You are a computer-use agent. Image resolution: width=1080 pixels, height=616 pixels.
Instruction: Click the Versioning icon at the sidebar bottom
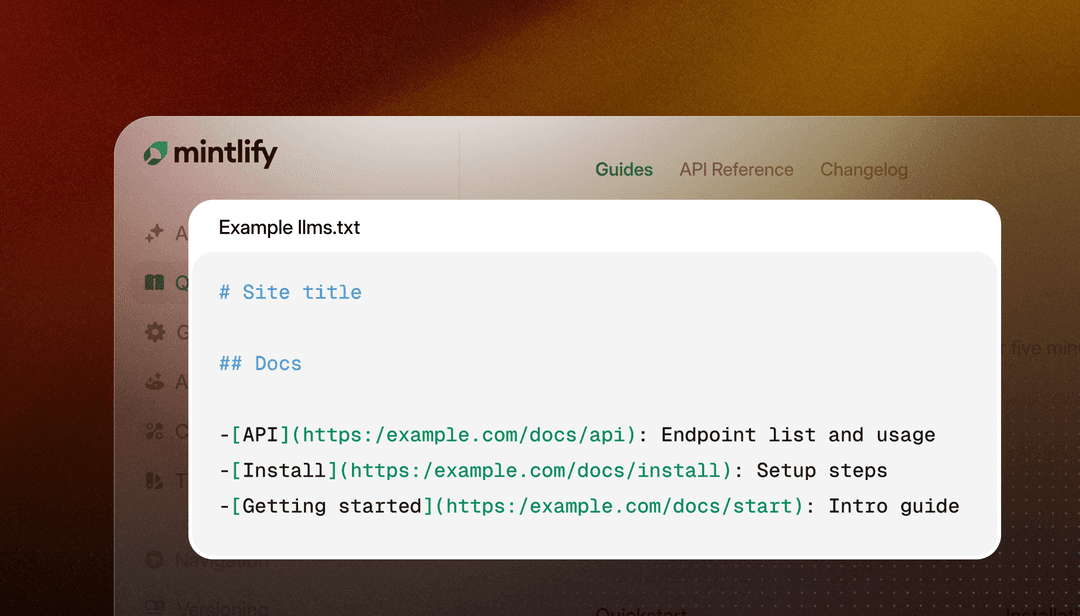pyautogui.click(x=157, y=608)
